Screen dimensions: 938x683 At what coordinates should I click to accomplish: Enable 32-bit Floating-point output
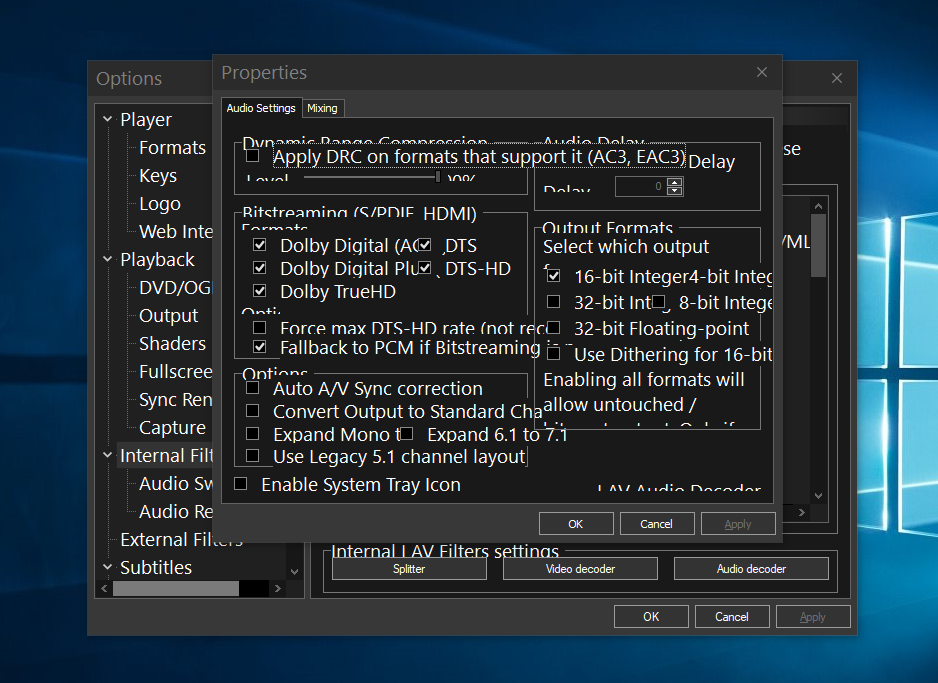coord(552,328)
